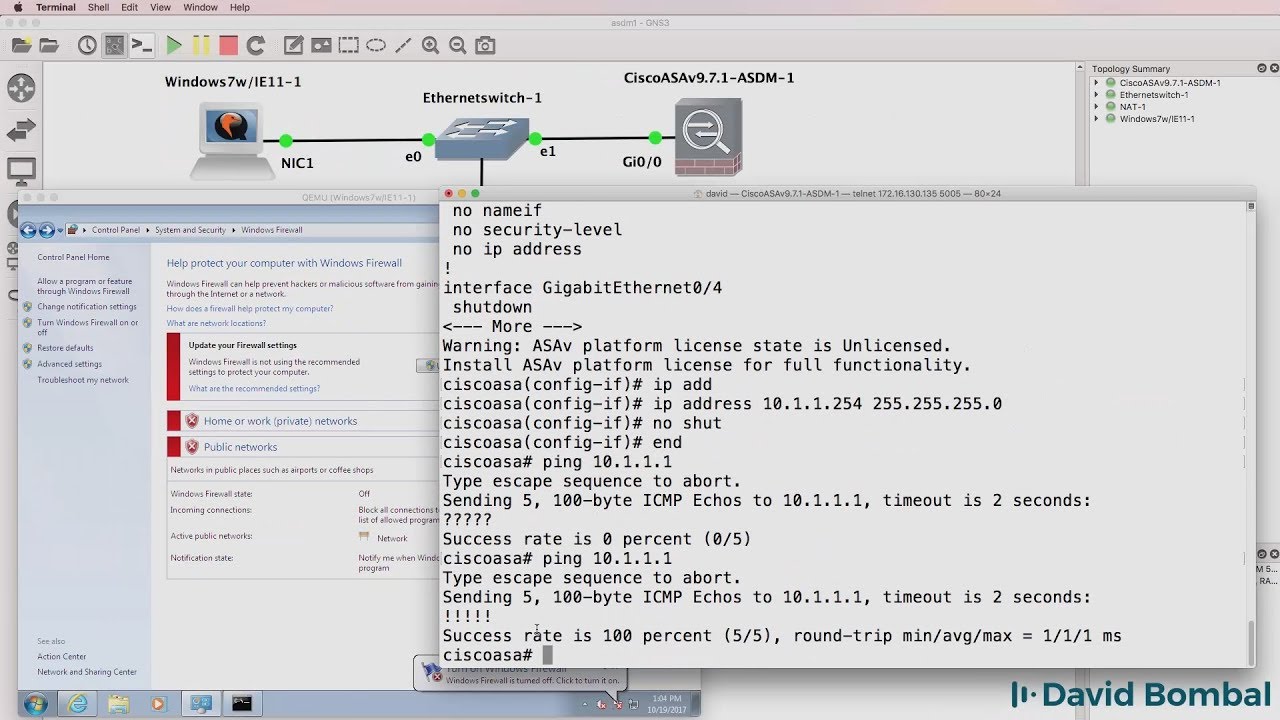Viewport: 1280px width, 720px height.
Task: Click the back arrow in Control Panel
Action: [x=28, y=230]
